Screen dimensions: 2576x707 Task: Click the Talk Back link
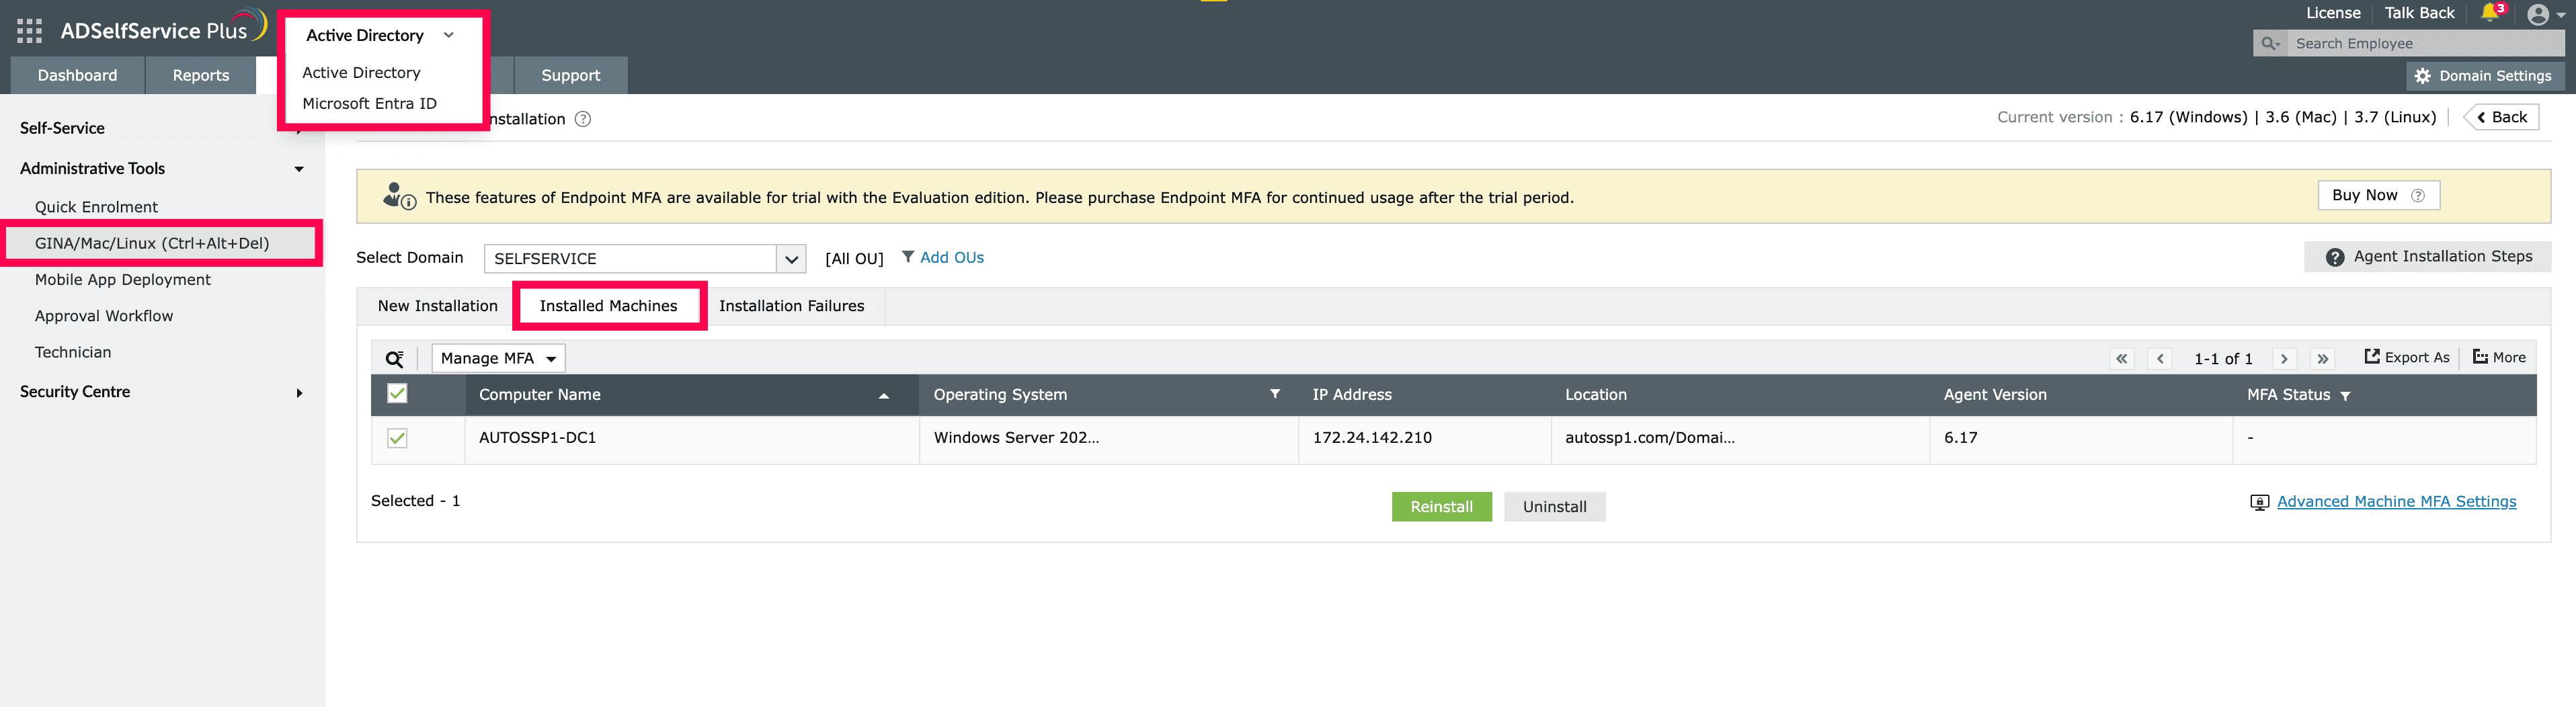[x=2419, y=13]
